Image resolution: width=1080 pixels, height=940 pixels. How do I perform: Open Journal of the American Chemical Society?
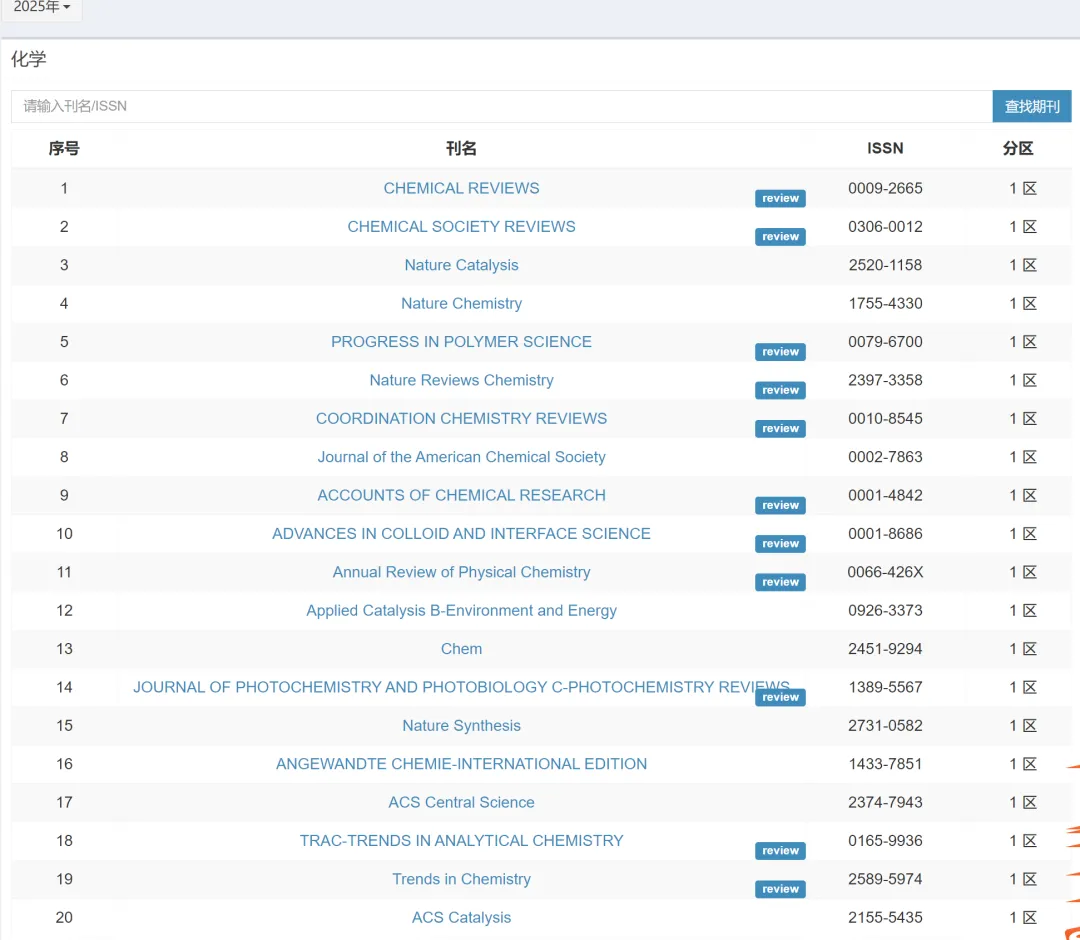[x=461, y=457]
